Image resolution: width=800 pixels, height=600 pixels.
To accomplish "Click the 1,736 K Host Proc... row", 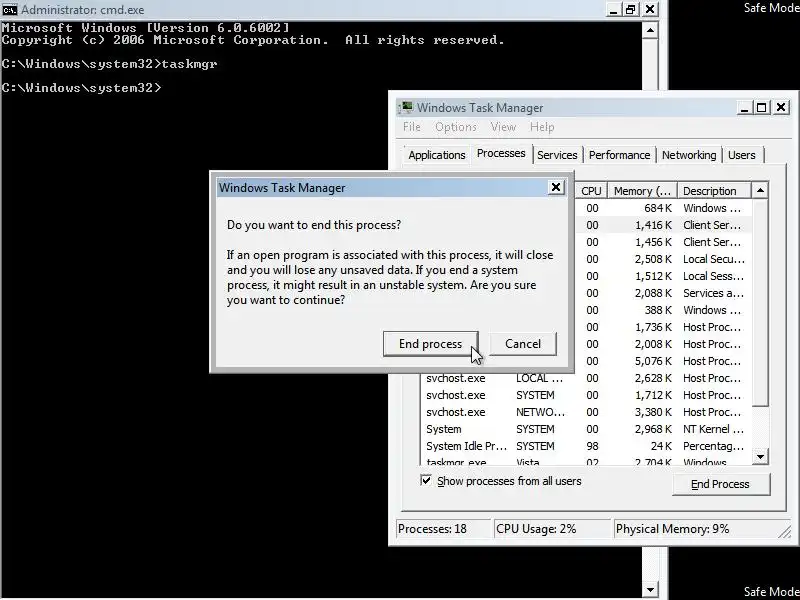I will [x=663, y=327].
